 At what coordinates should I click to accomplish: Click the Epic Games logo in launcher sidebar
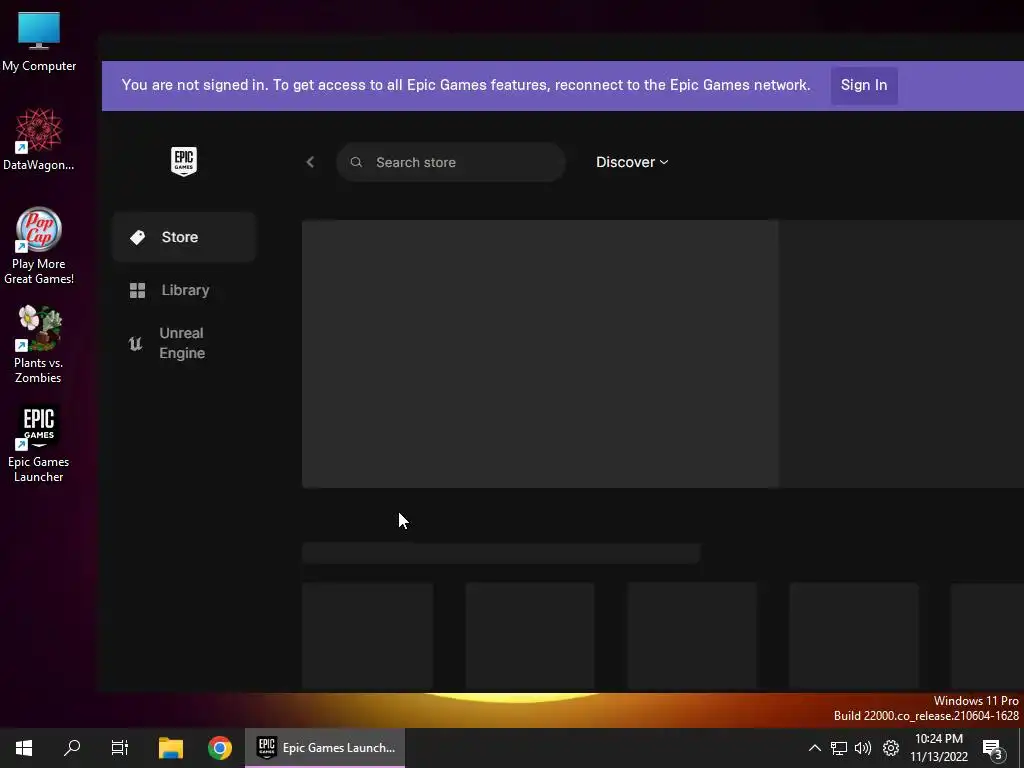184,161
